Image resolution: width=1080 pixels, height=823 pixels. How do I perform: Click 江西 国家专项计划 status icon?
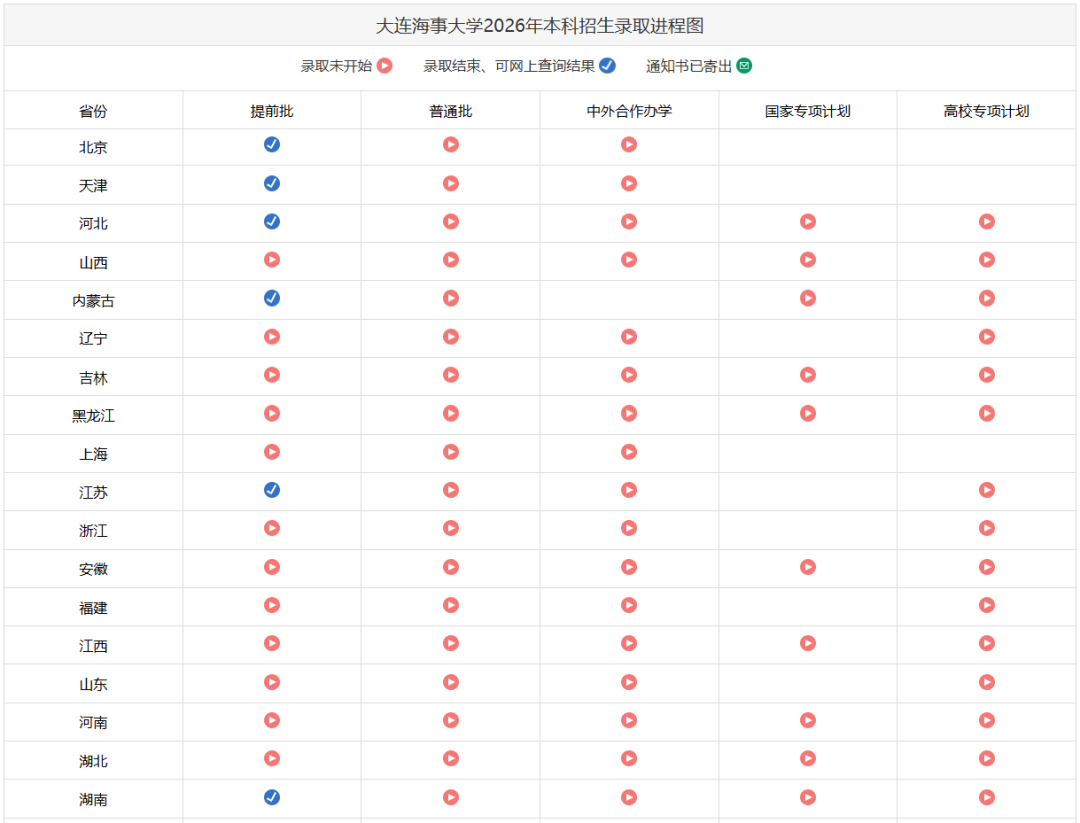808,643
